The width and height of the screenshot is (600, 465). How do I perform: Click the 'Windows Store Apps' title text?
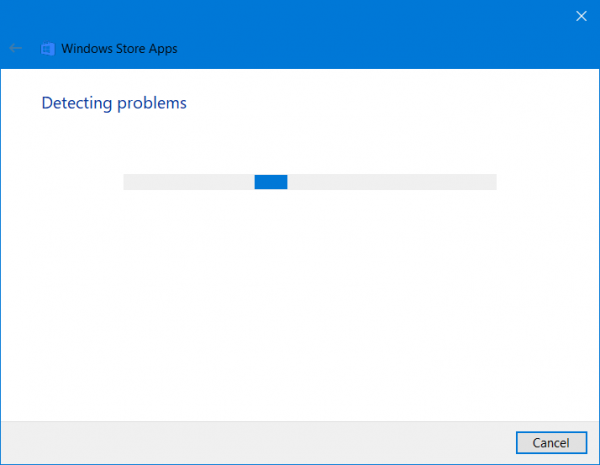(119, 49)
